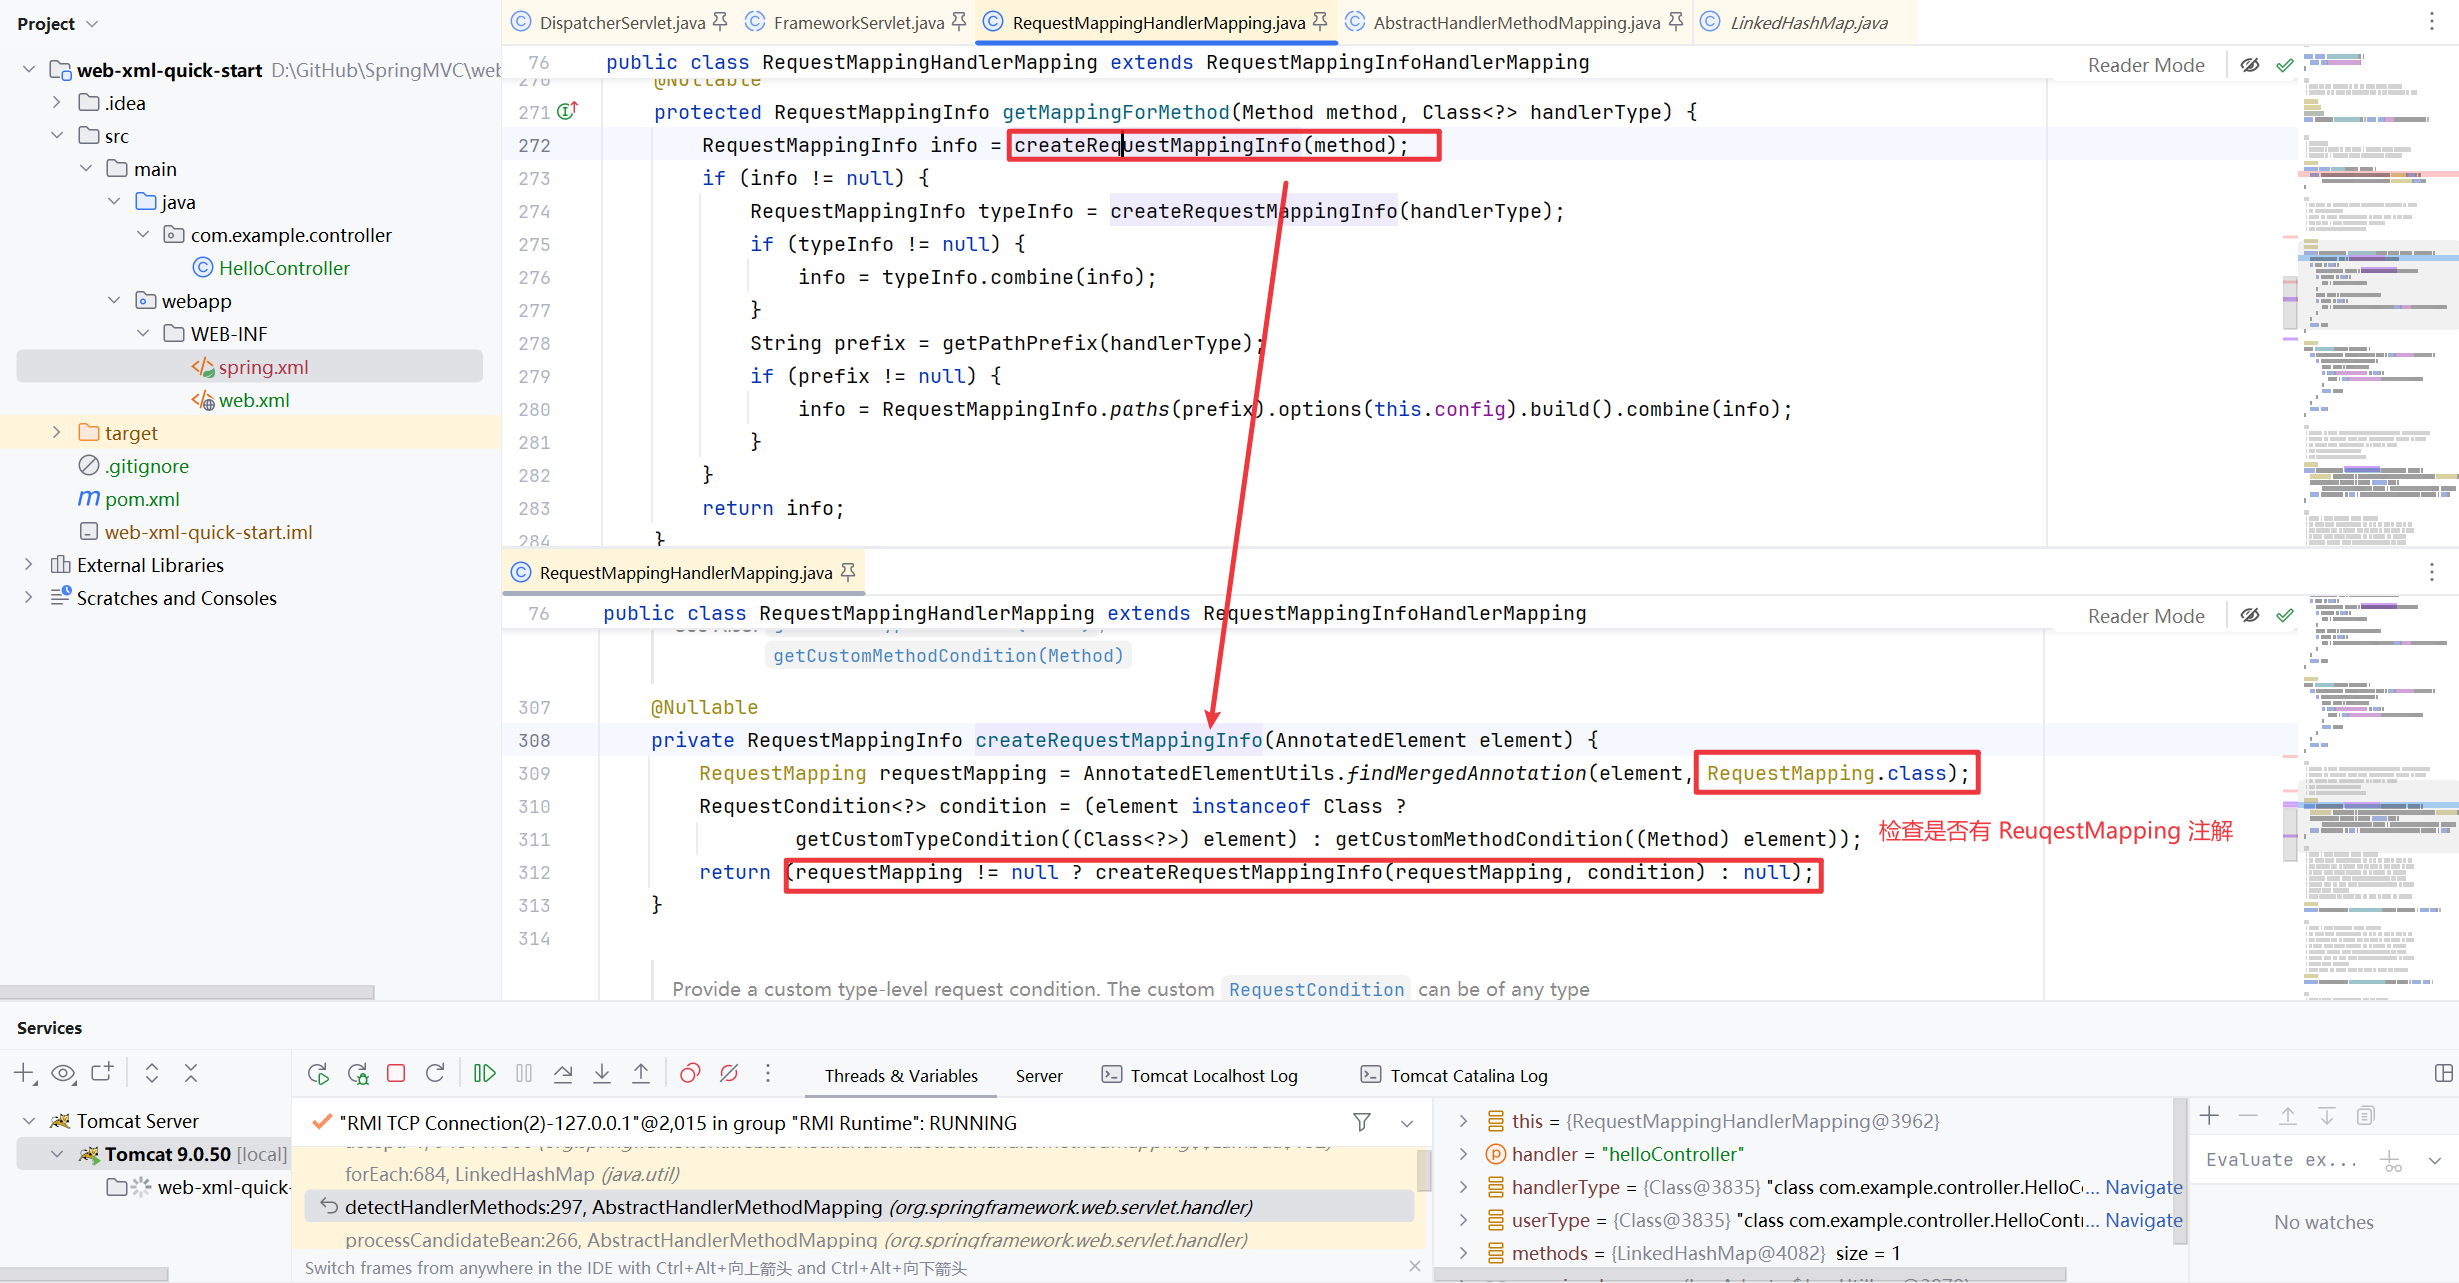Click the thread filter funnel icon
Screen dimensions: 2459x1283
(1361, 1122)
